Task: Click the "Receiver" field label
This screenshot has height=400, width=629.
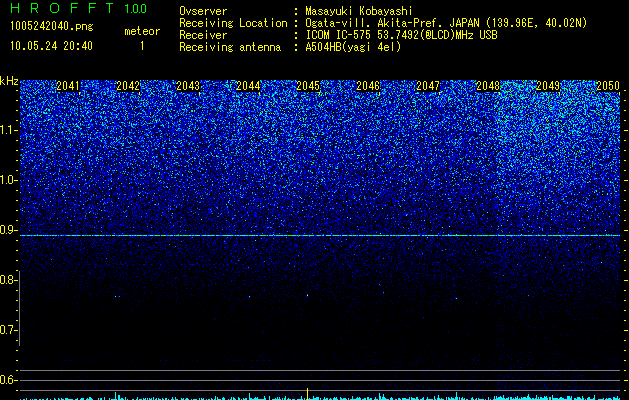Action: (x=203, y=35)
